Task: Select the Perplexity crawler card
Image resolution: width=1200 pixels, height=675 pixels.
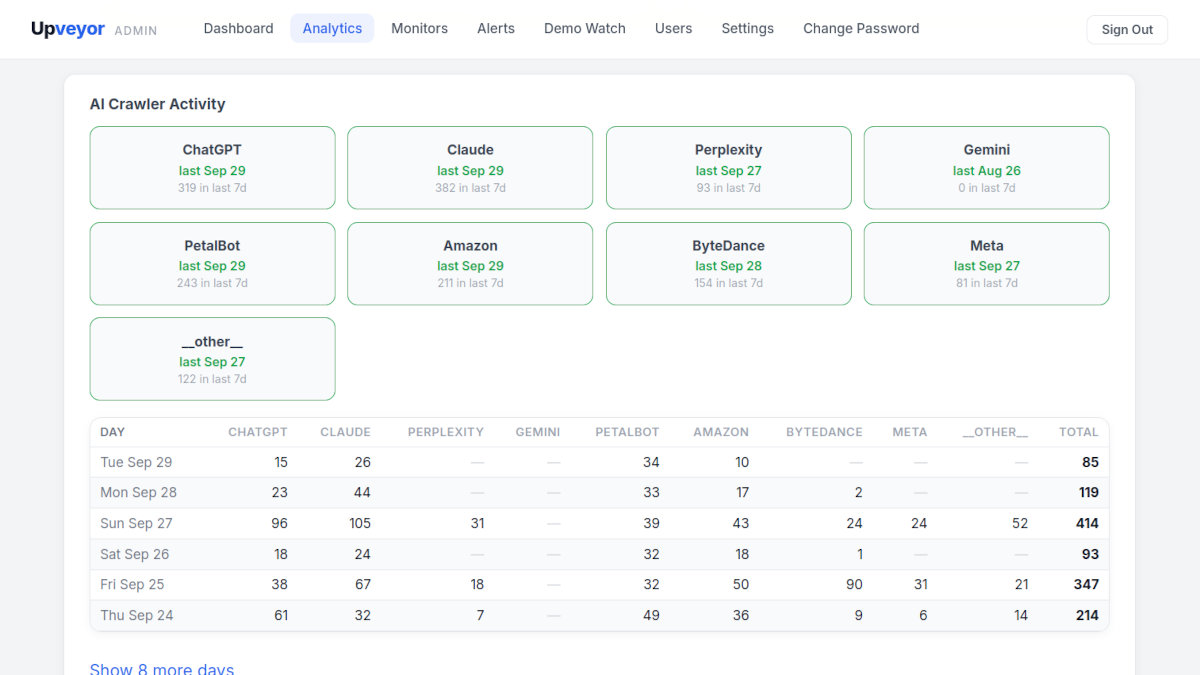Action: [x=728, y=168]
